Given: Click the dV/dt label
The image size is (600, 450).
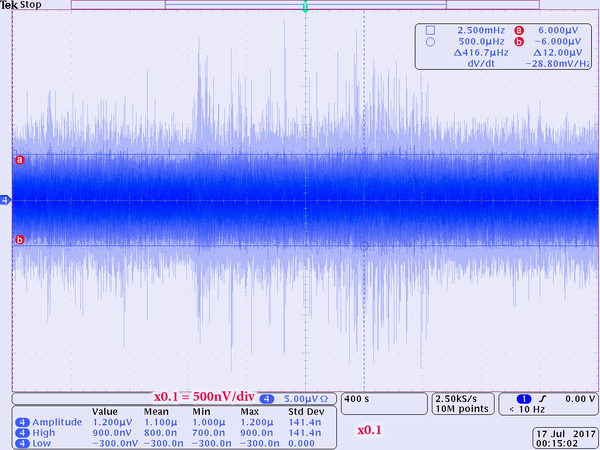Looking at the screenshot, I should (481, 64).
